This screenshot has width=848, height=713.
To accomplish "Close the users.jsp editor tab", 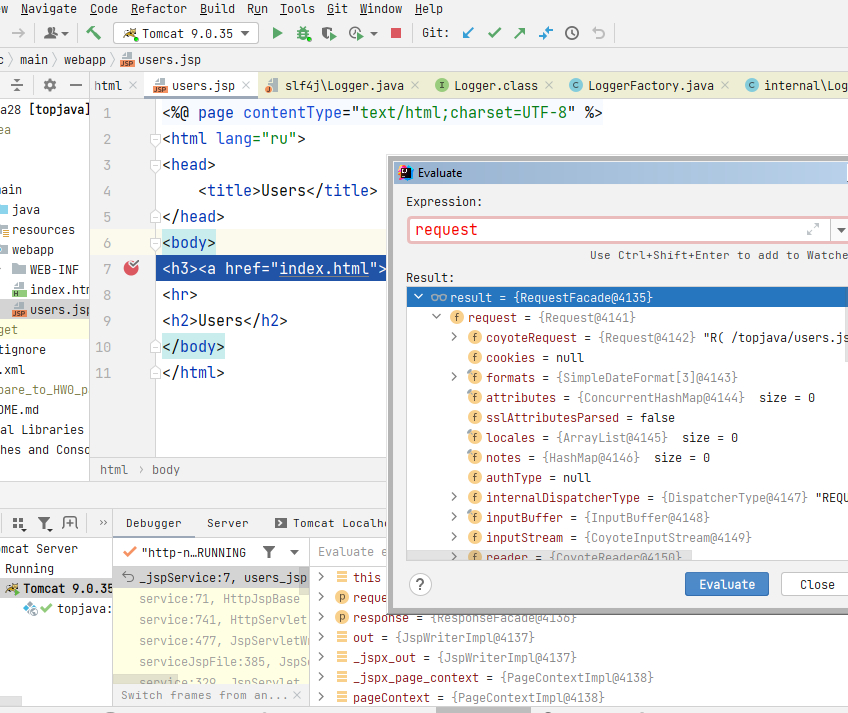I will coord(246,85).
